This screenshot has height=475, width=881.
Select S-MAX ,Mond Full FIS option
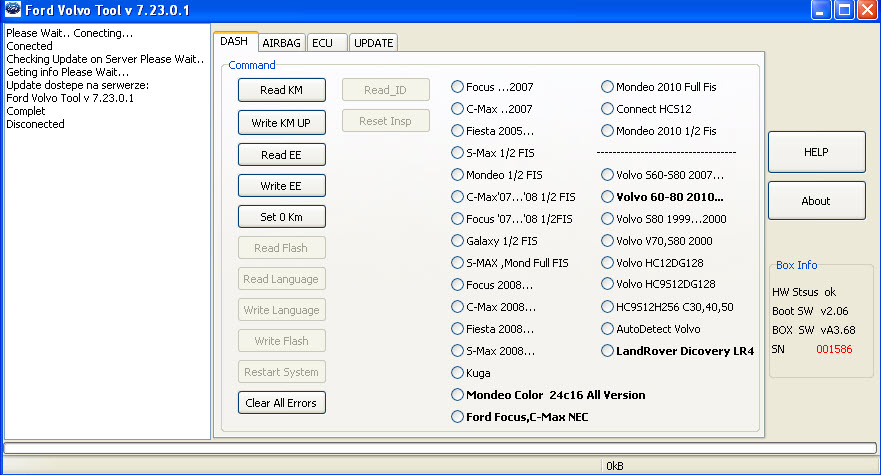coord(510,263)
